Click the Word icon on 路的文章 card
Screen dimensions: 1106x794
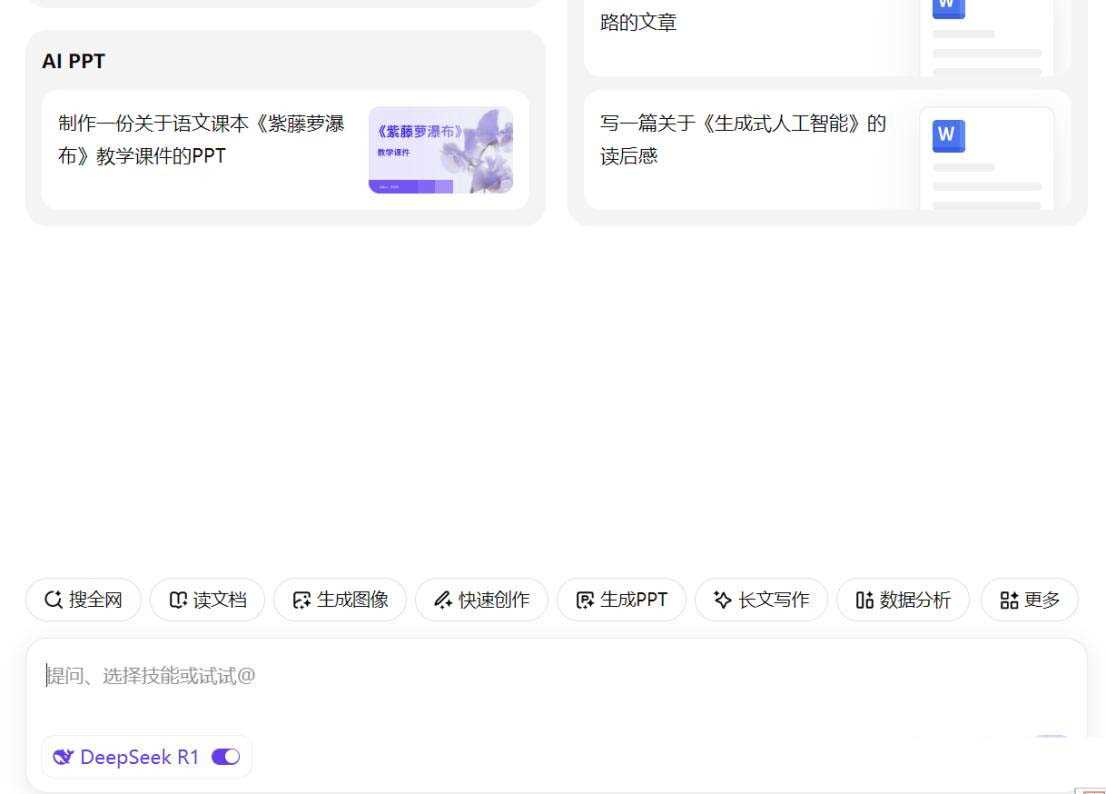(949, 8)
